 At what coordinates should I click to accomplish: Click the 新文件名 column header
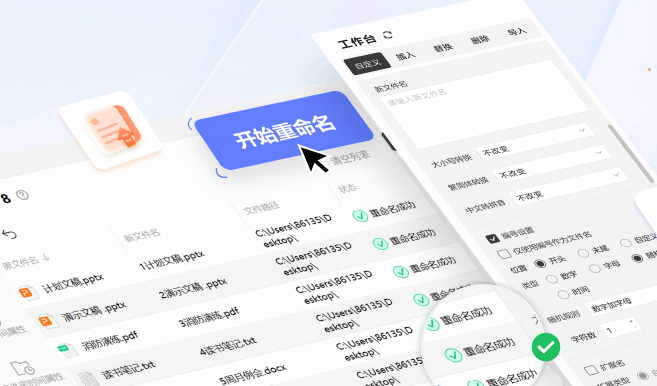(142, 236)
